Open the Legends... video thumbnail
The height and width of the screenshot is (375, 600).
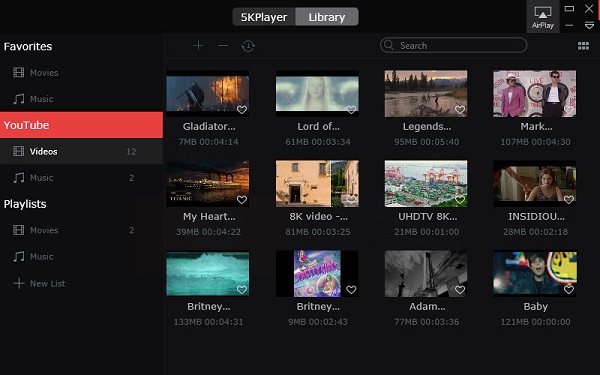[426, 93]
